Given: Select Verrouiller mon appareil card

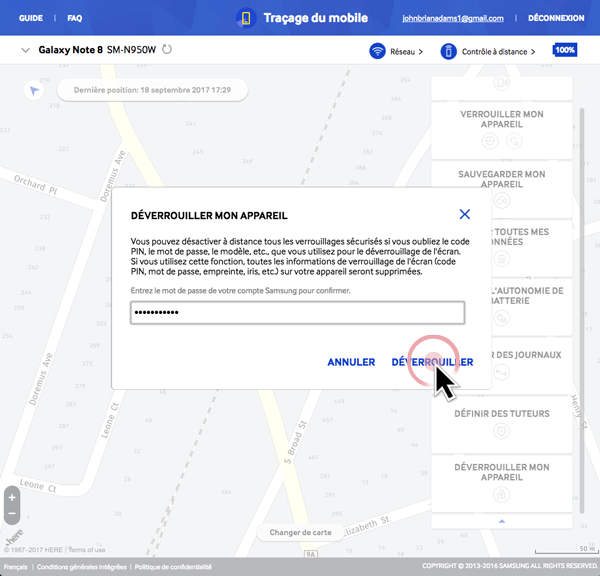Looking at the screenshot, I should (x=502, y=131).
